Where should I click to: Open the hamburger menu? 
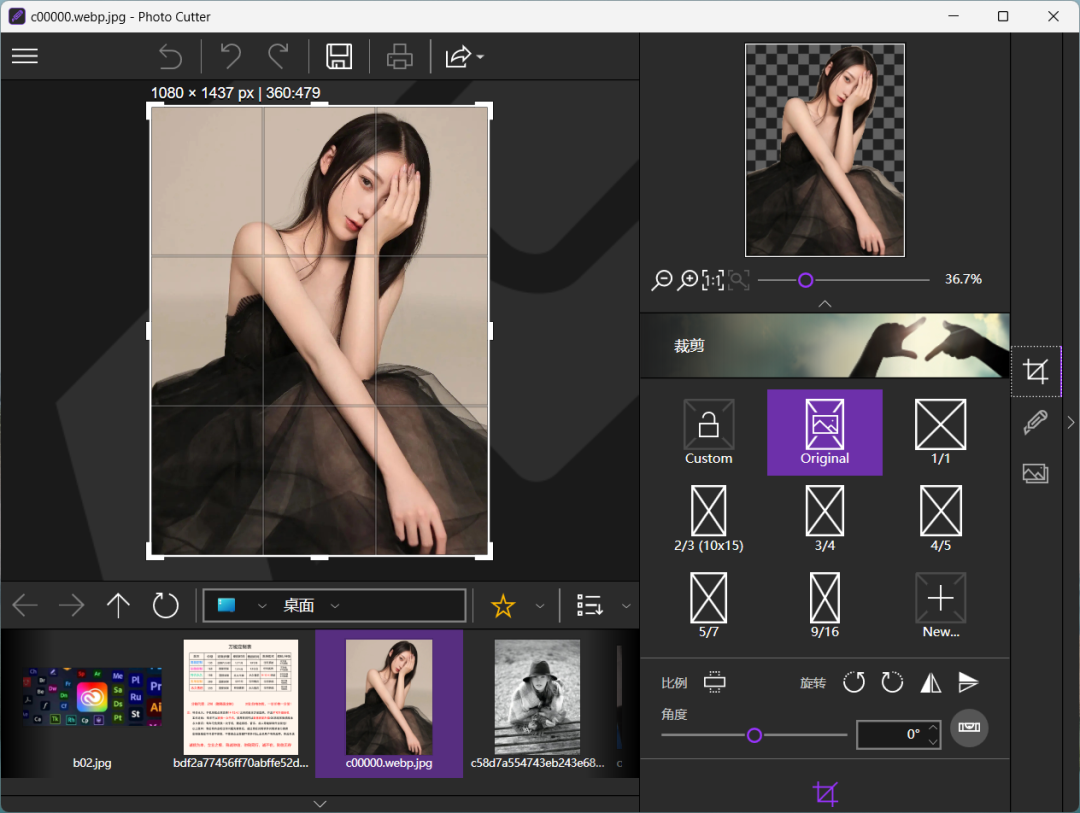click(24, 56)
